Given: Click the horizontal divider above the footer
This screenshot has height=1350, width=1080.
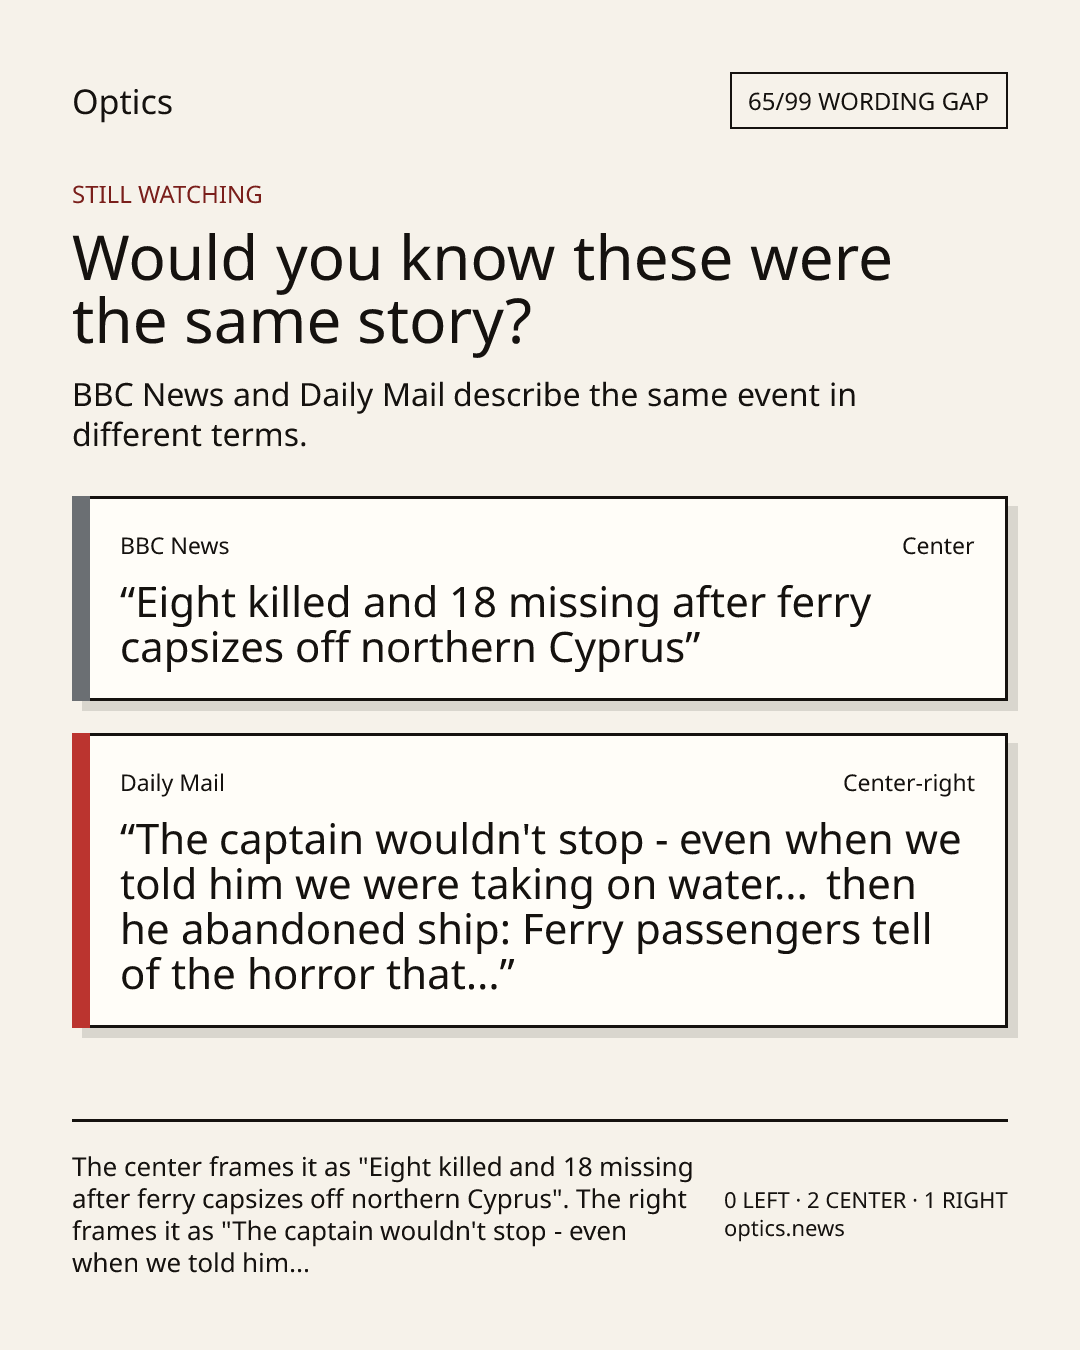Looking at the screenshot, I should 540,1120.
